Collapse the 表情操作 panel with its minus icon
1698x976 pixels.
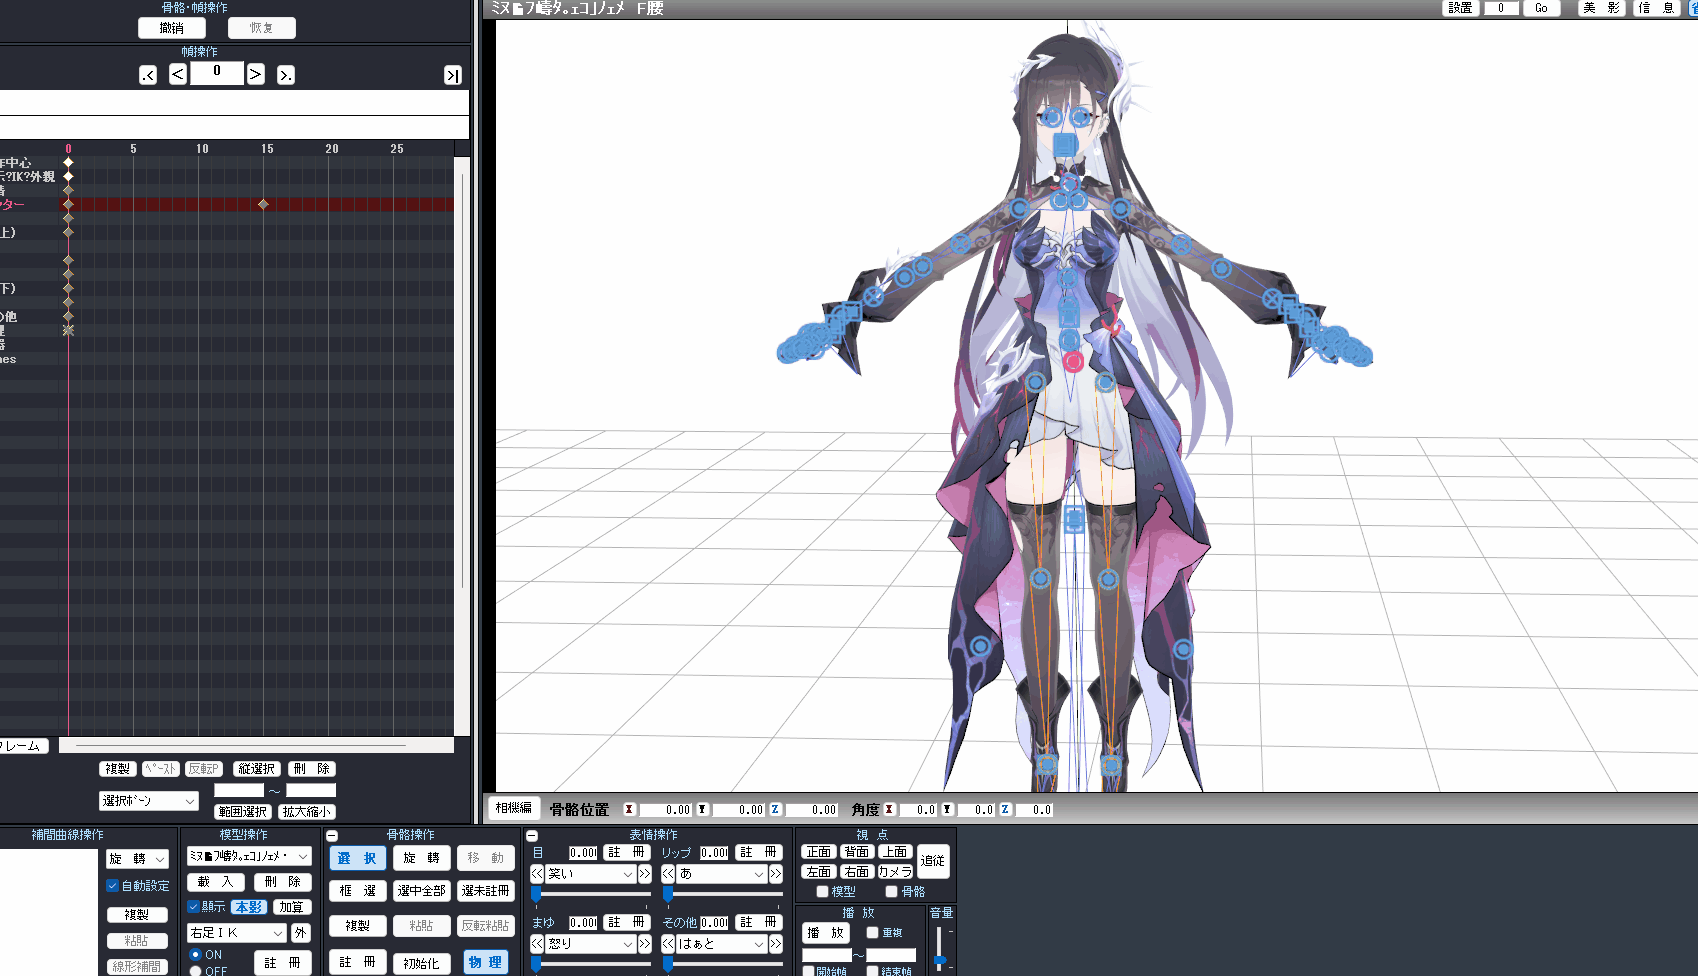[532, 836]
